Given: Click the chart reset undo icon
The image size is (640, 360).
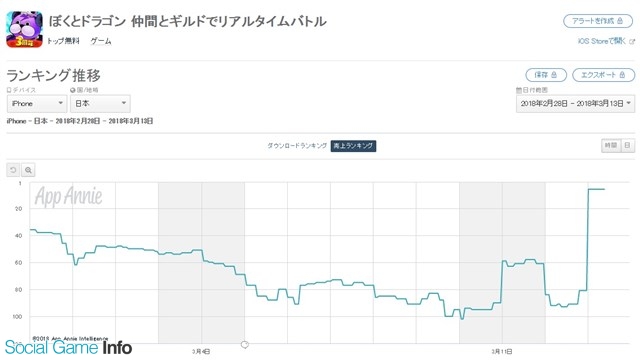Looking at the screenshot, I should [13, 170].
